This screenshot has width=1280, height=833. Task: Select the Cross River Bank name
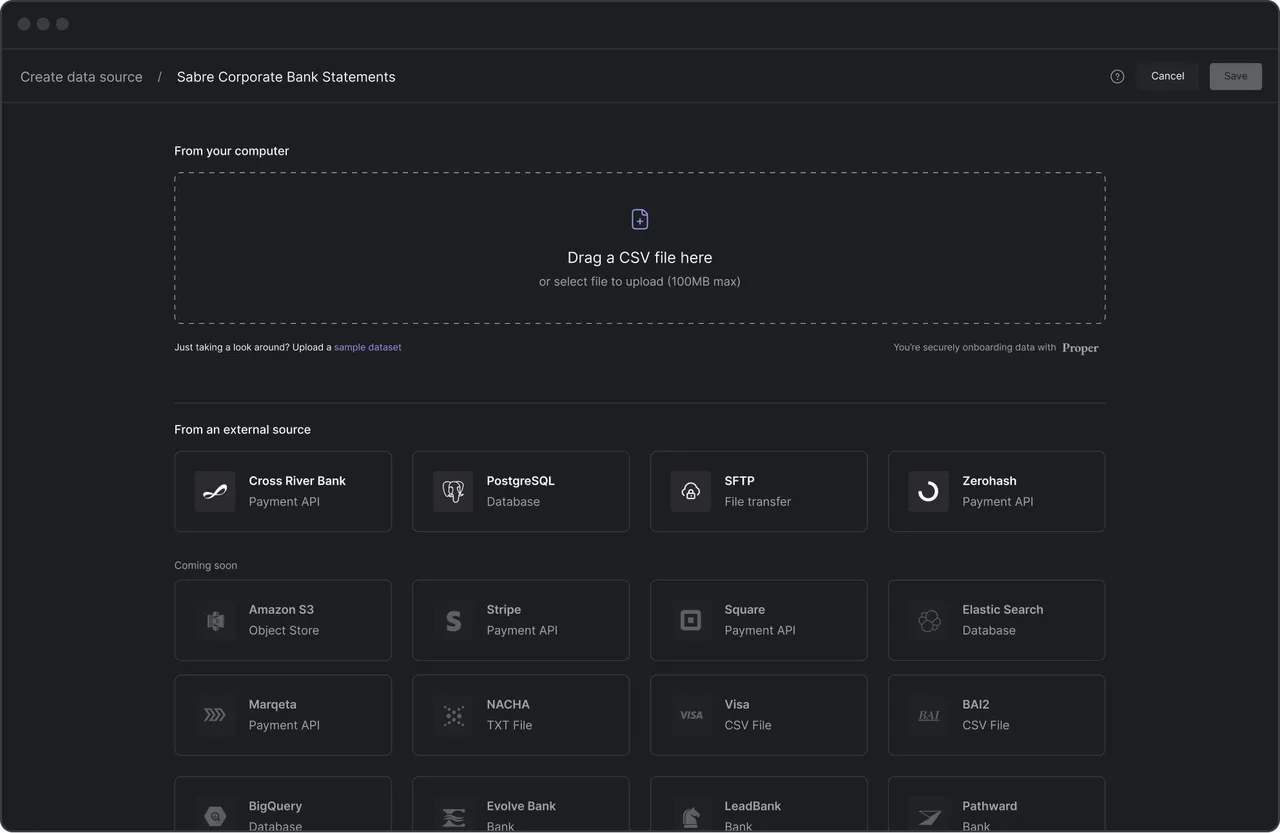click(297, 481)
